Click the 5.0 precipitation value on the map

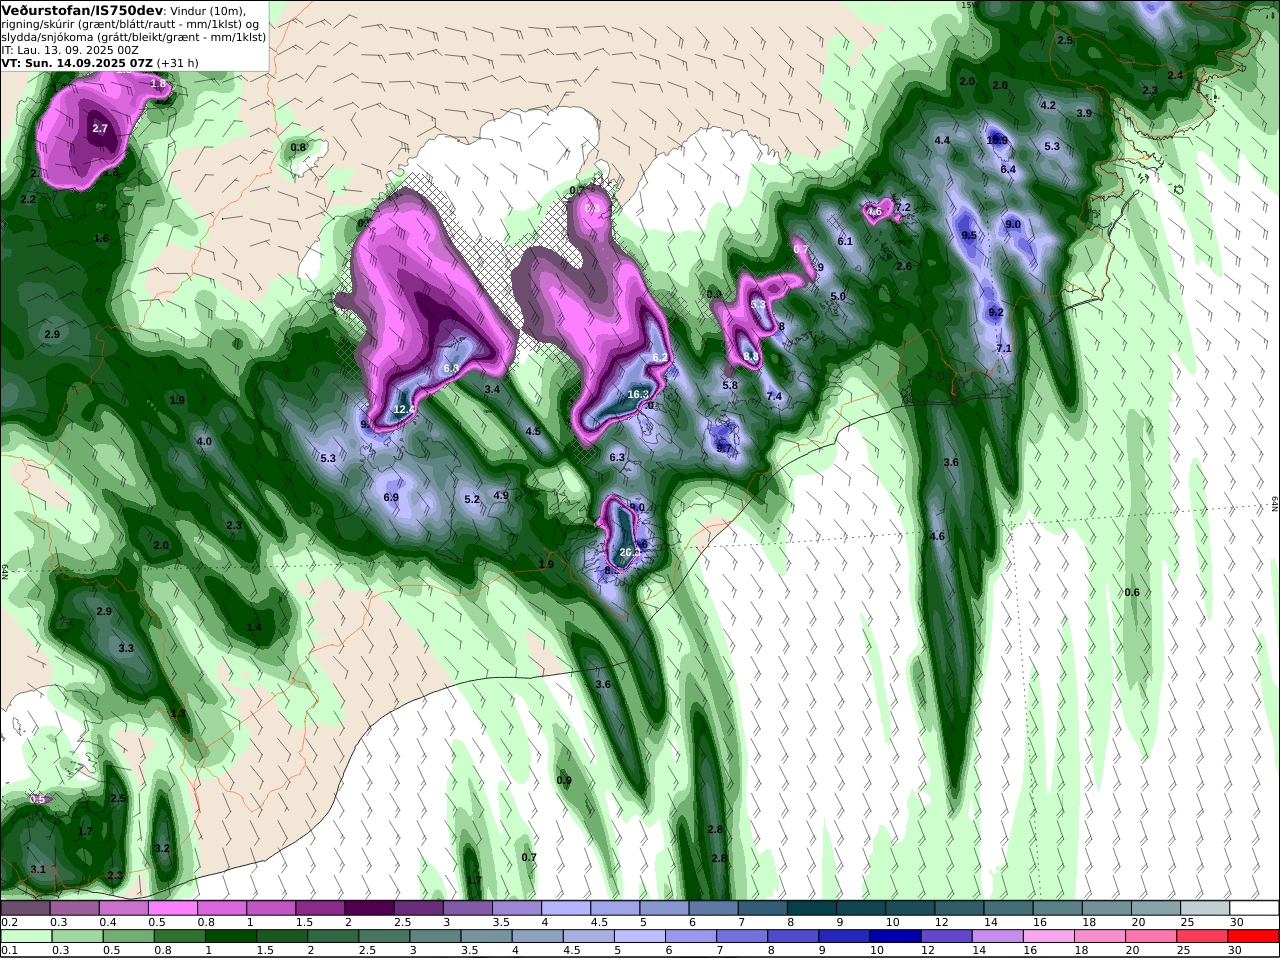coord(838,297)
